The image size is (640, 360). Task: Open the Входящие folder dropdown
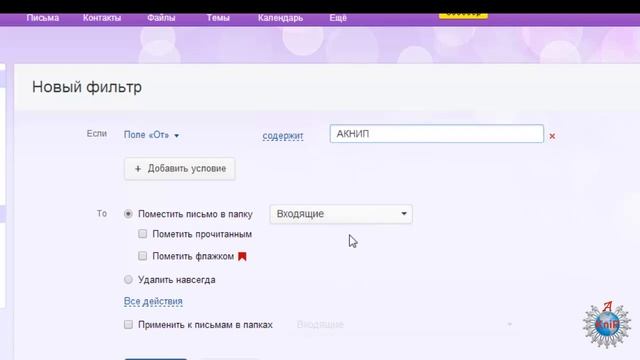click(x=341, y=214)
